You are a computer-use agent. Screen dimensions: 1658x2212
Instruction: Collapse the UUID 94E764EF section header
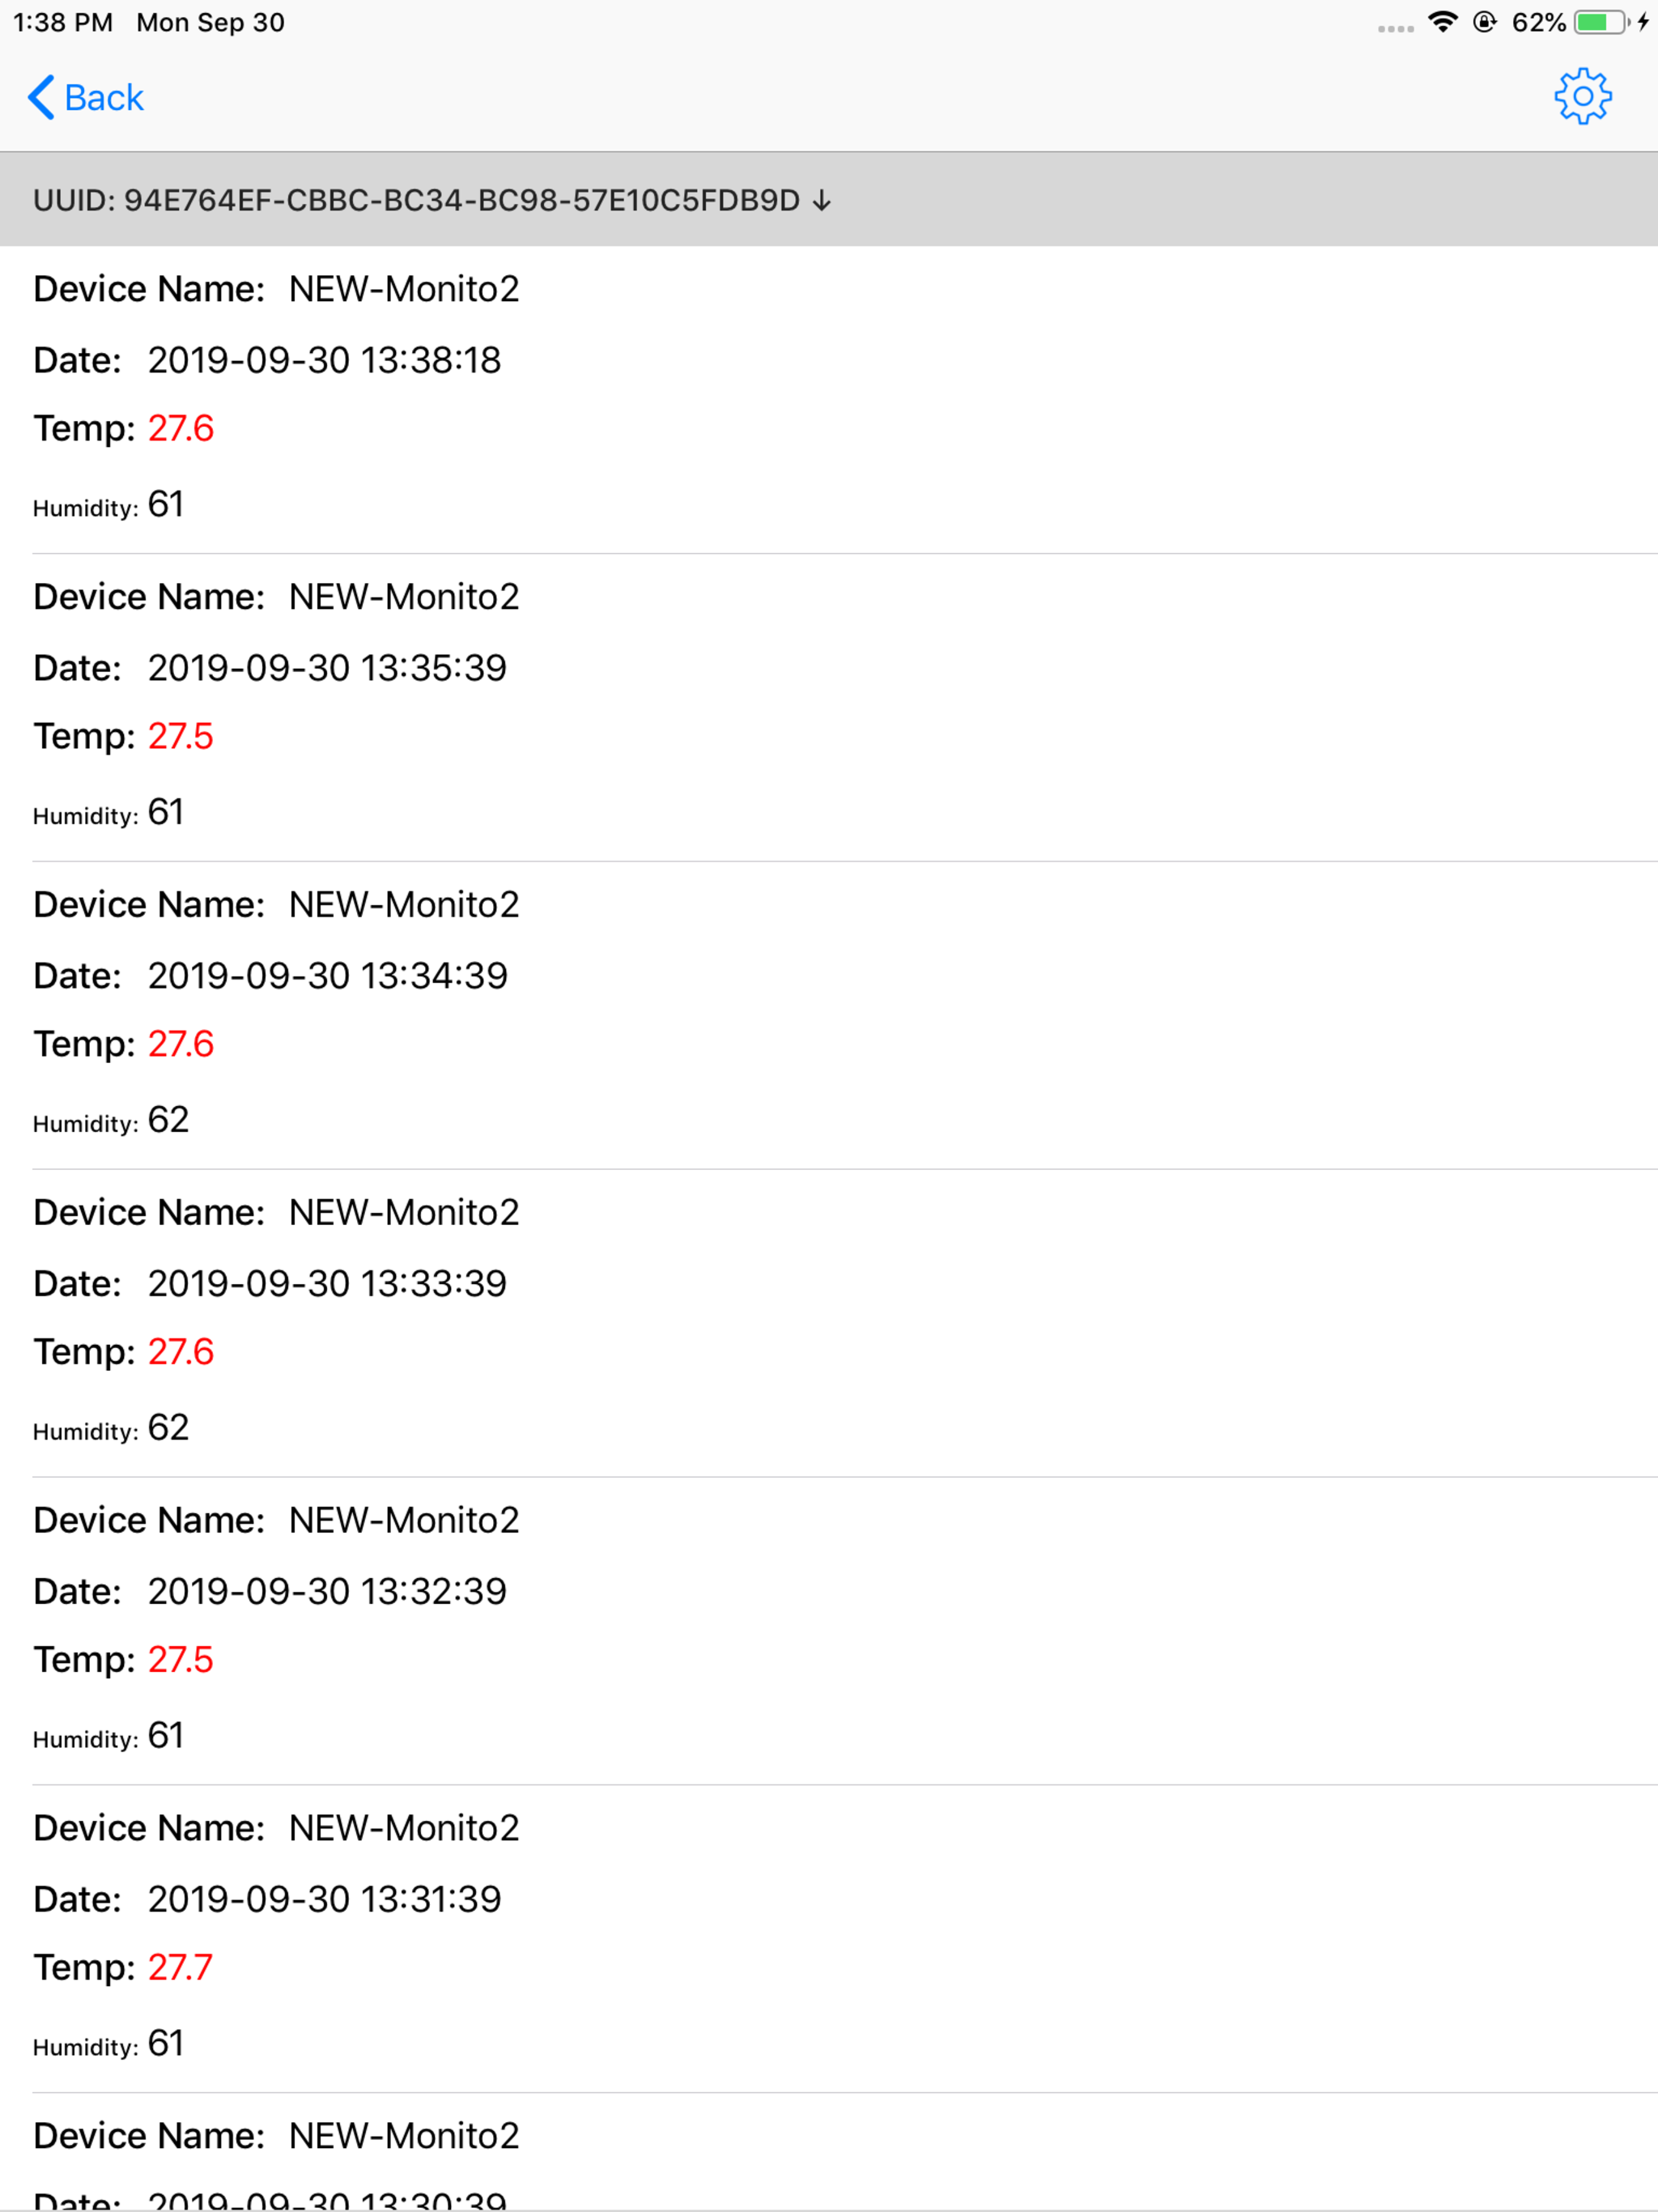[829, 200]
